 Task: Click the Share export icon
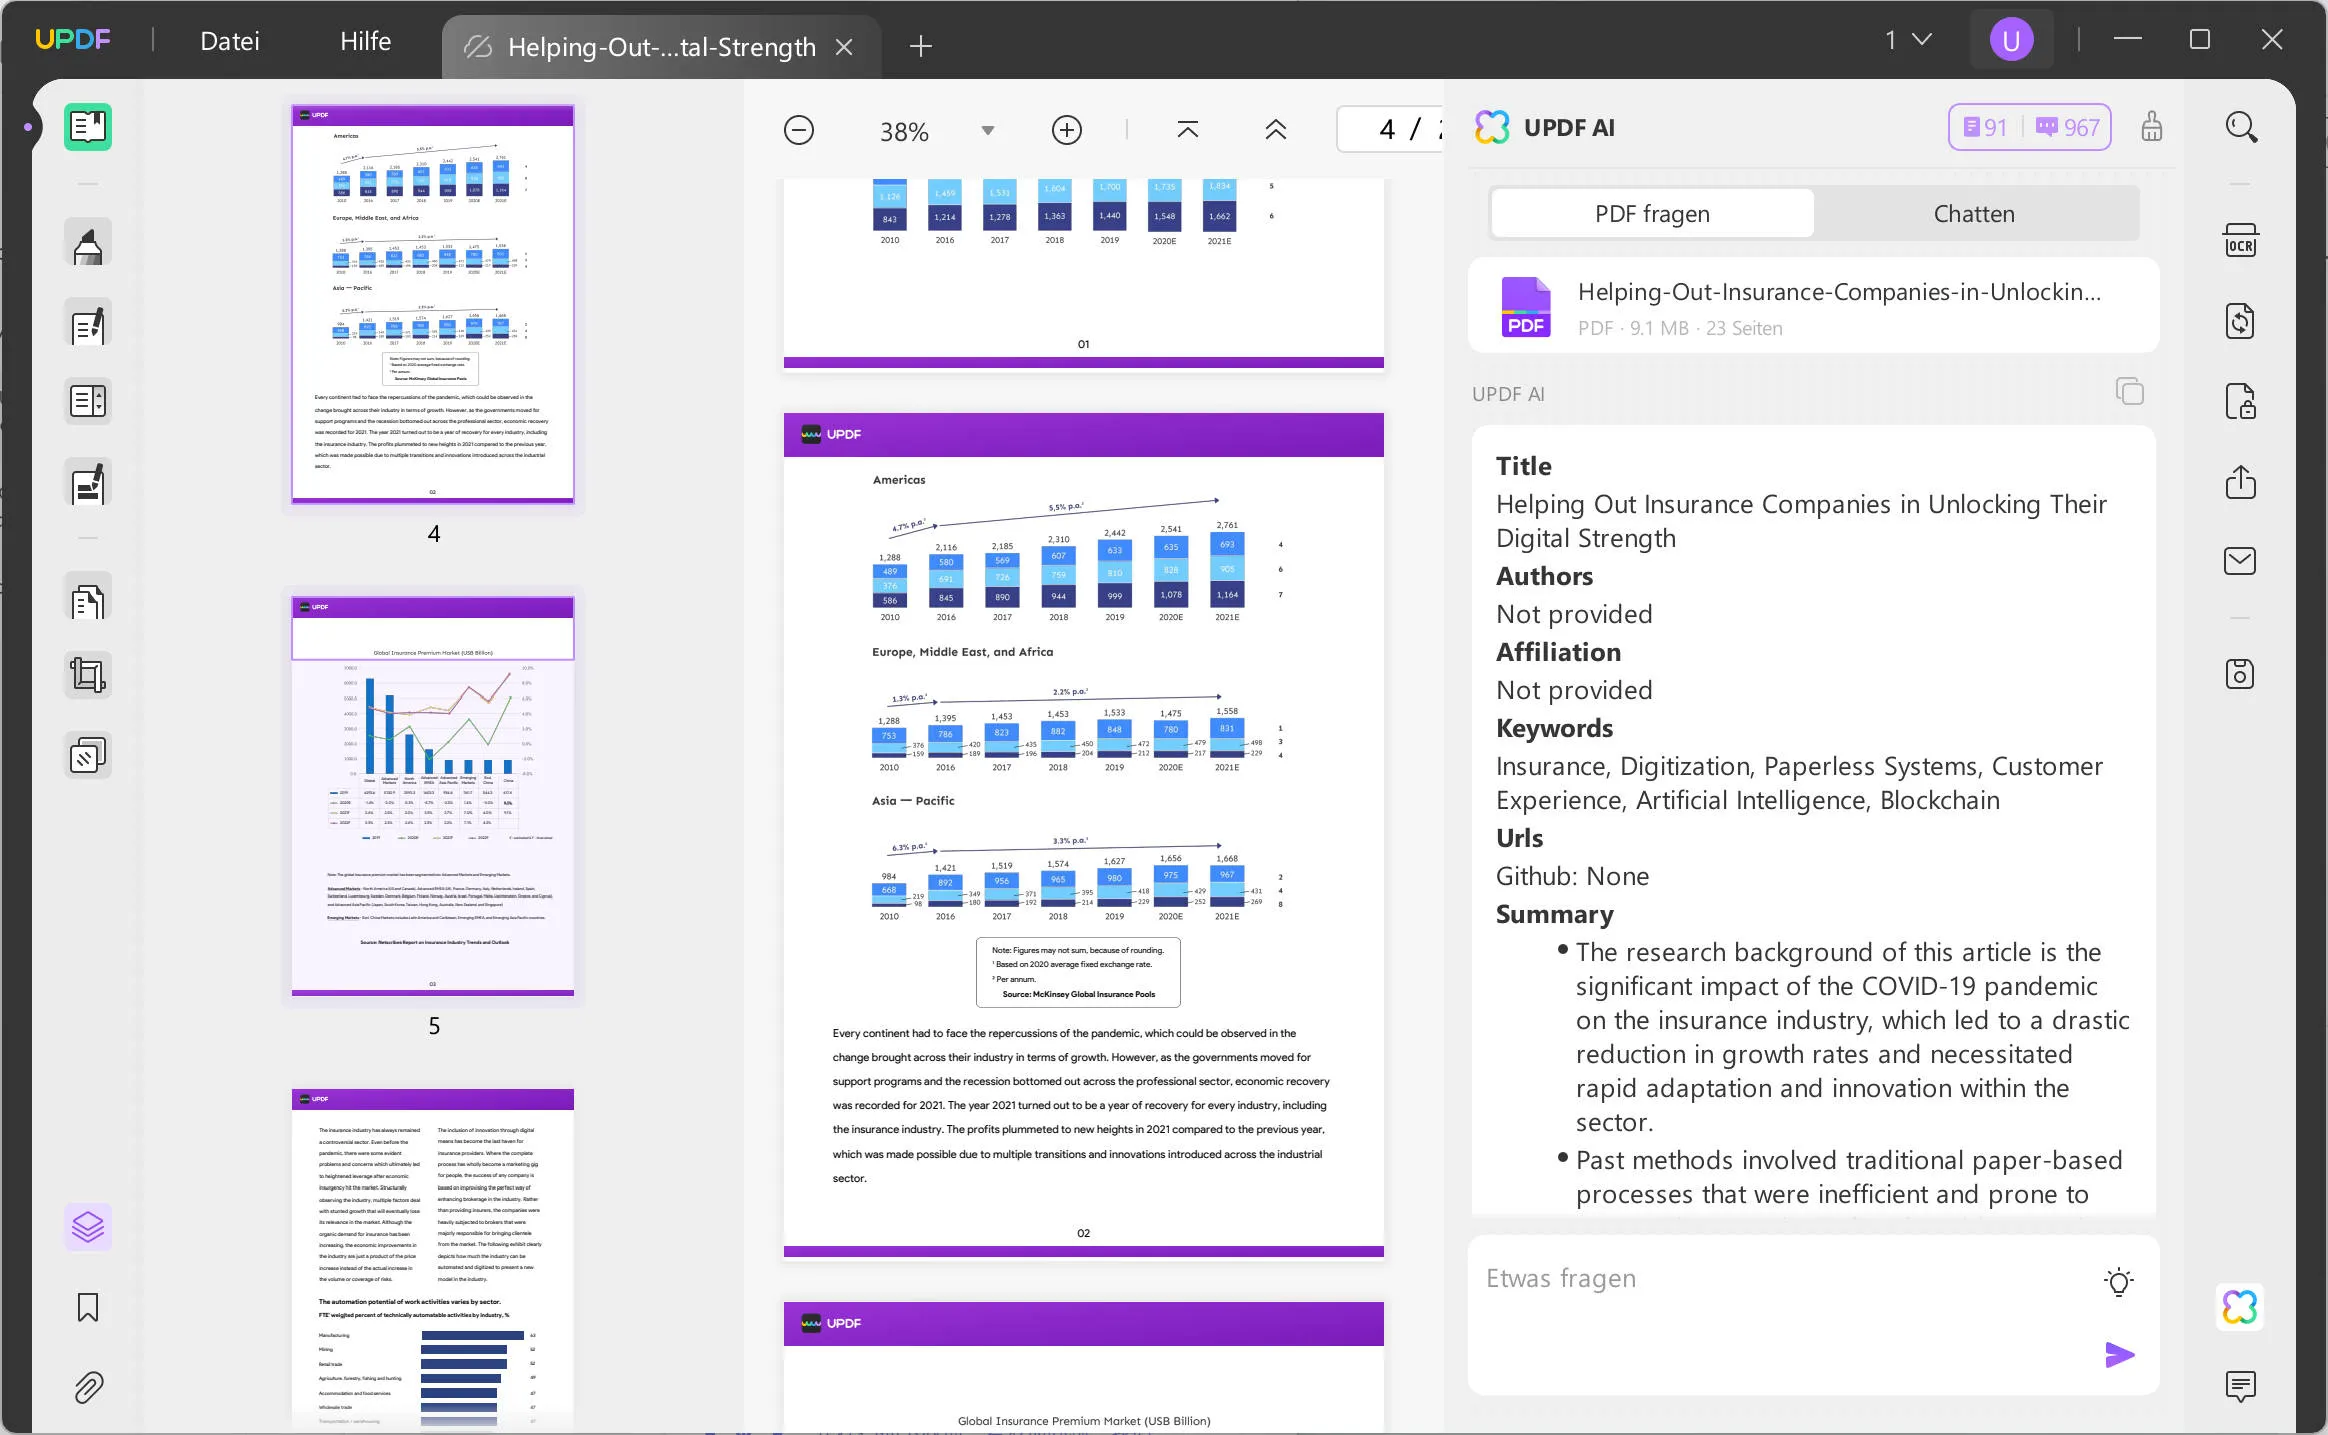click(2240, 482)
